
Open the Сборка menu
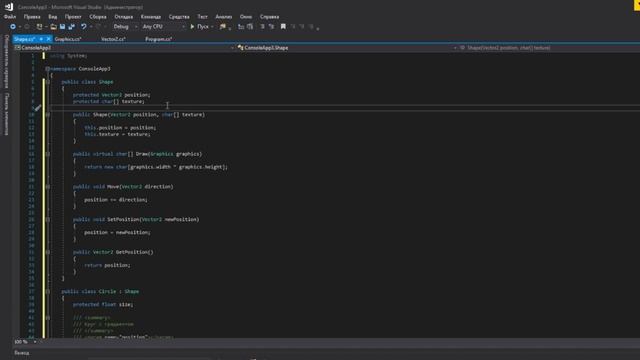tap(98, 17)
